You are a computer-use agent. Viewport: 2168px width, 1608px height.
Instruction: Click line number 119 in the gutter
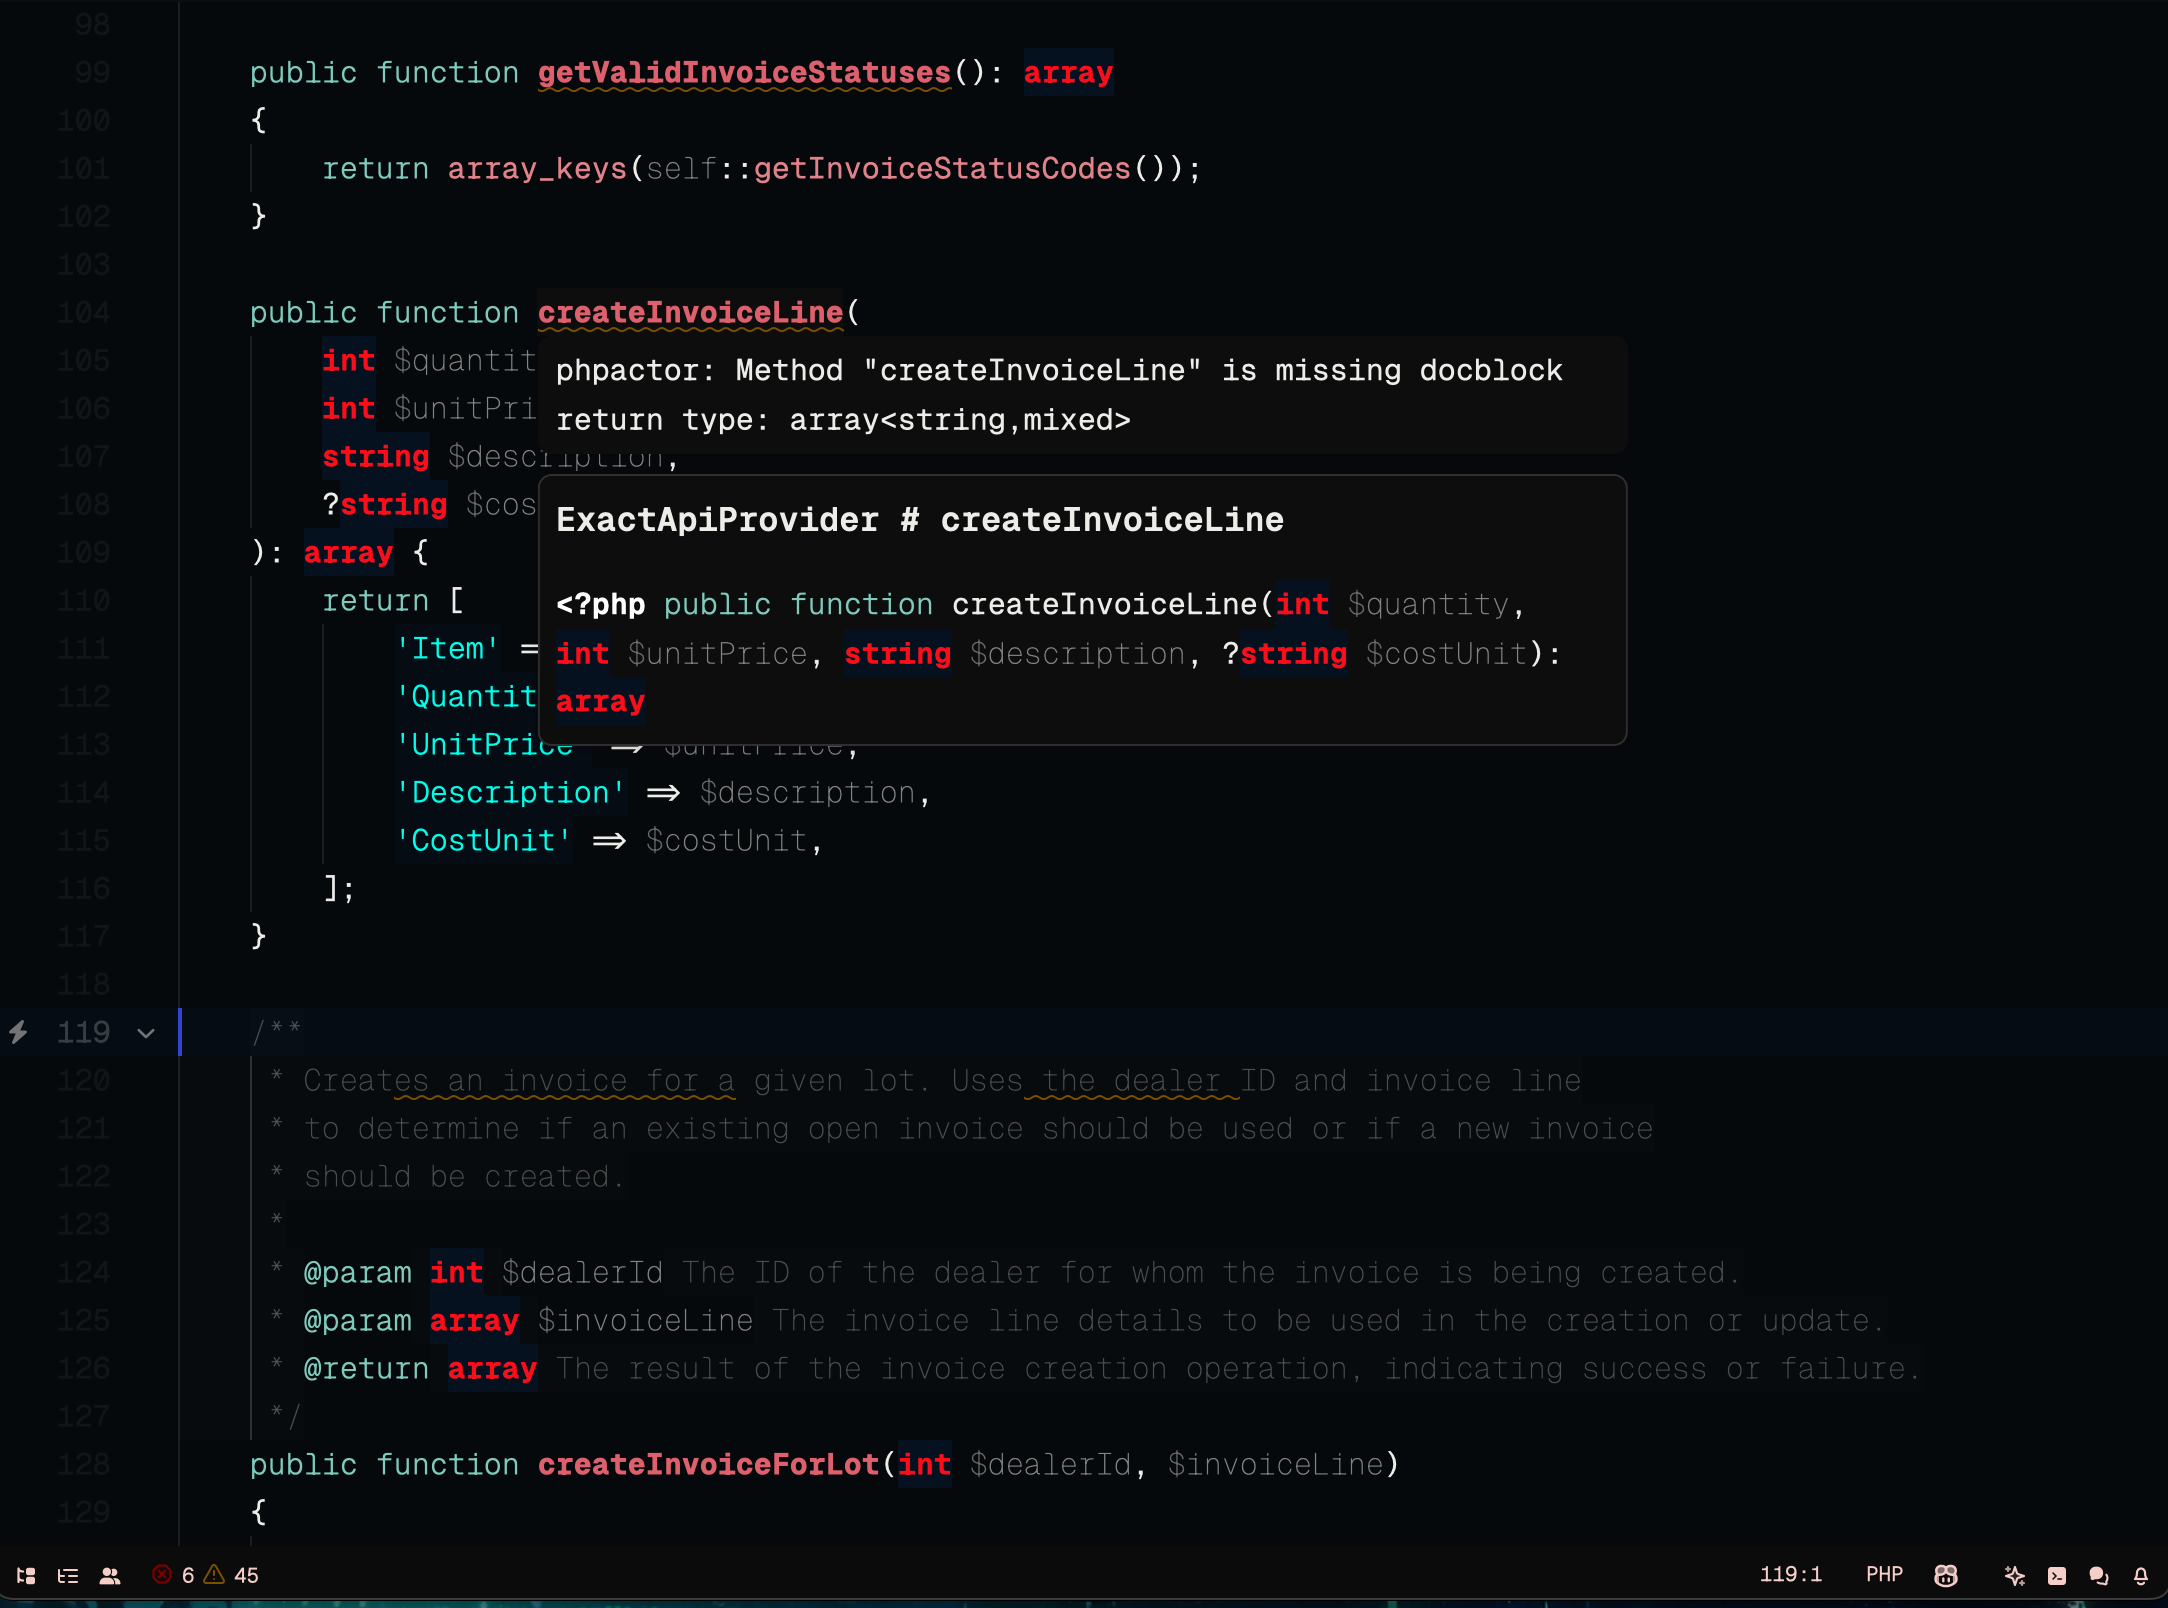83,1033
